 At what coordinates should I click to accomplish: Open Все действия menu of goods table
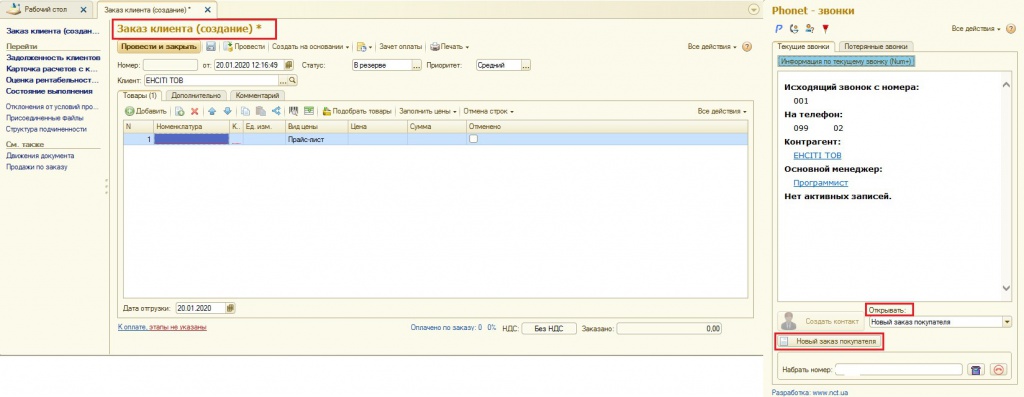(722, 112)
